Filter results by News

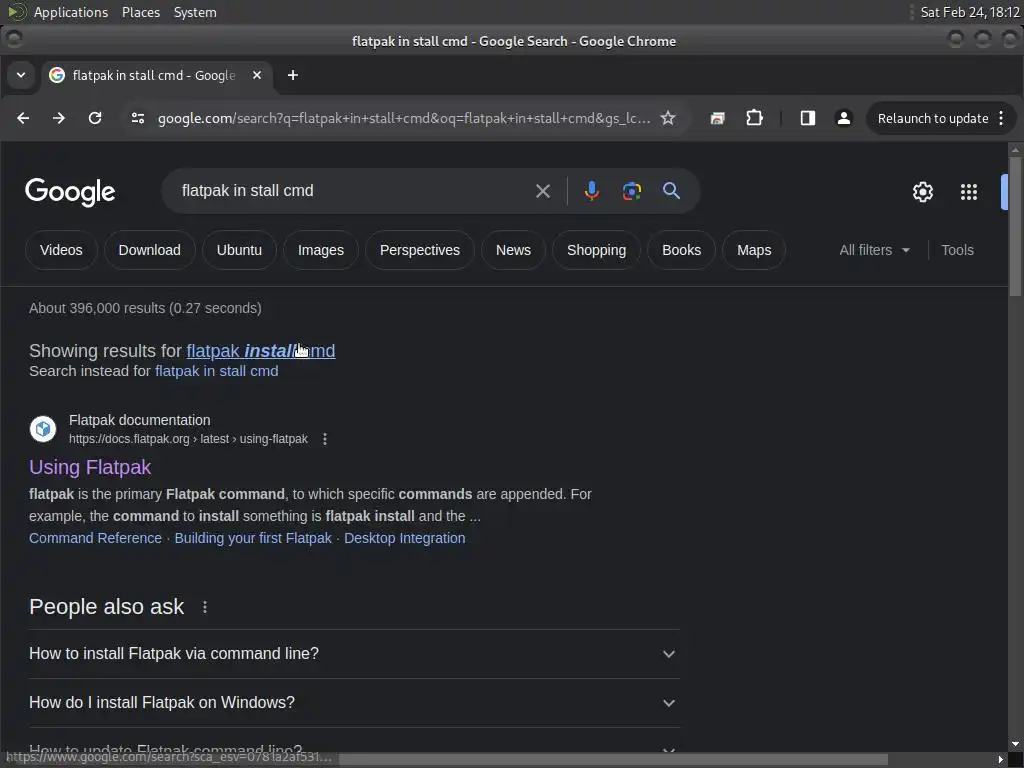coord(513,250)
